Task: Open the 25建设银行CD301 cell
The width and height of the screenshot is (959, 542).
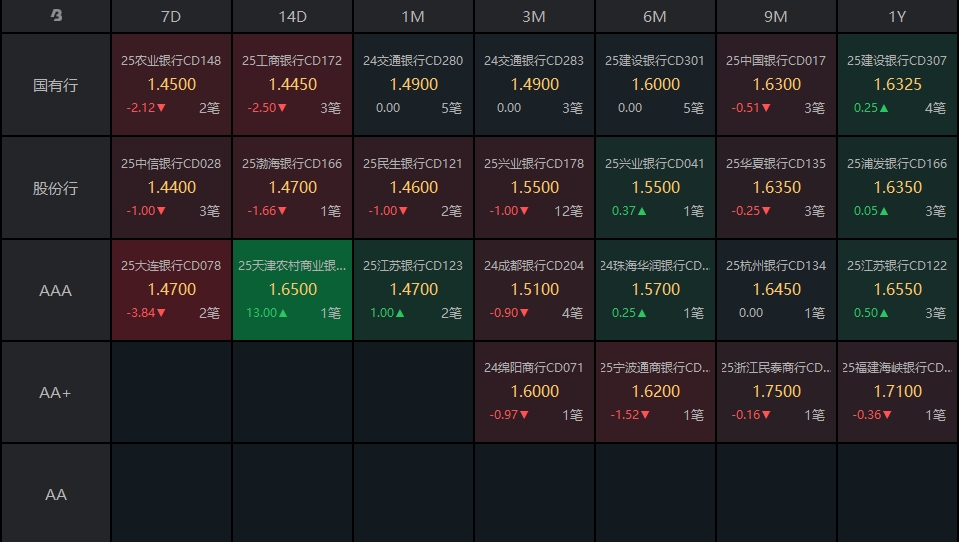Action: pyautogui.click(x=655, y=84)
